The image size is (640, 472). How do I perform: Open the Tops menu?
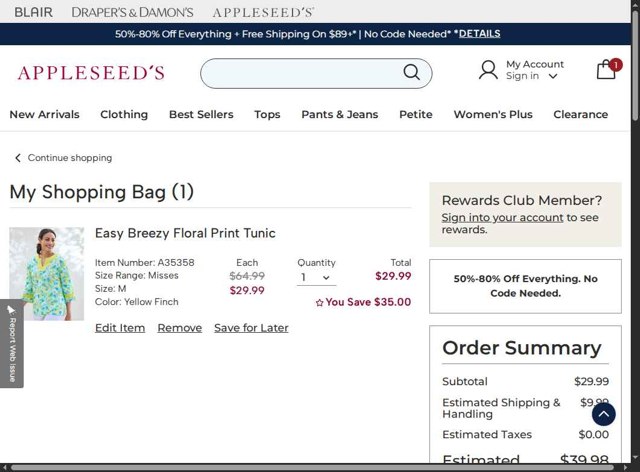(267, 114)
